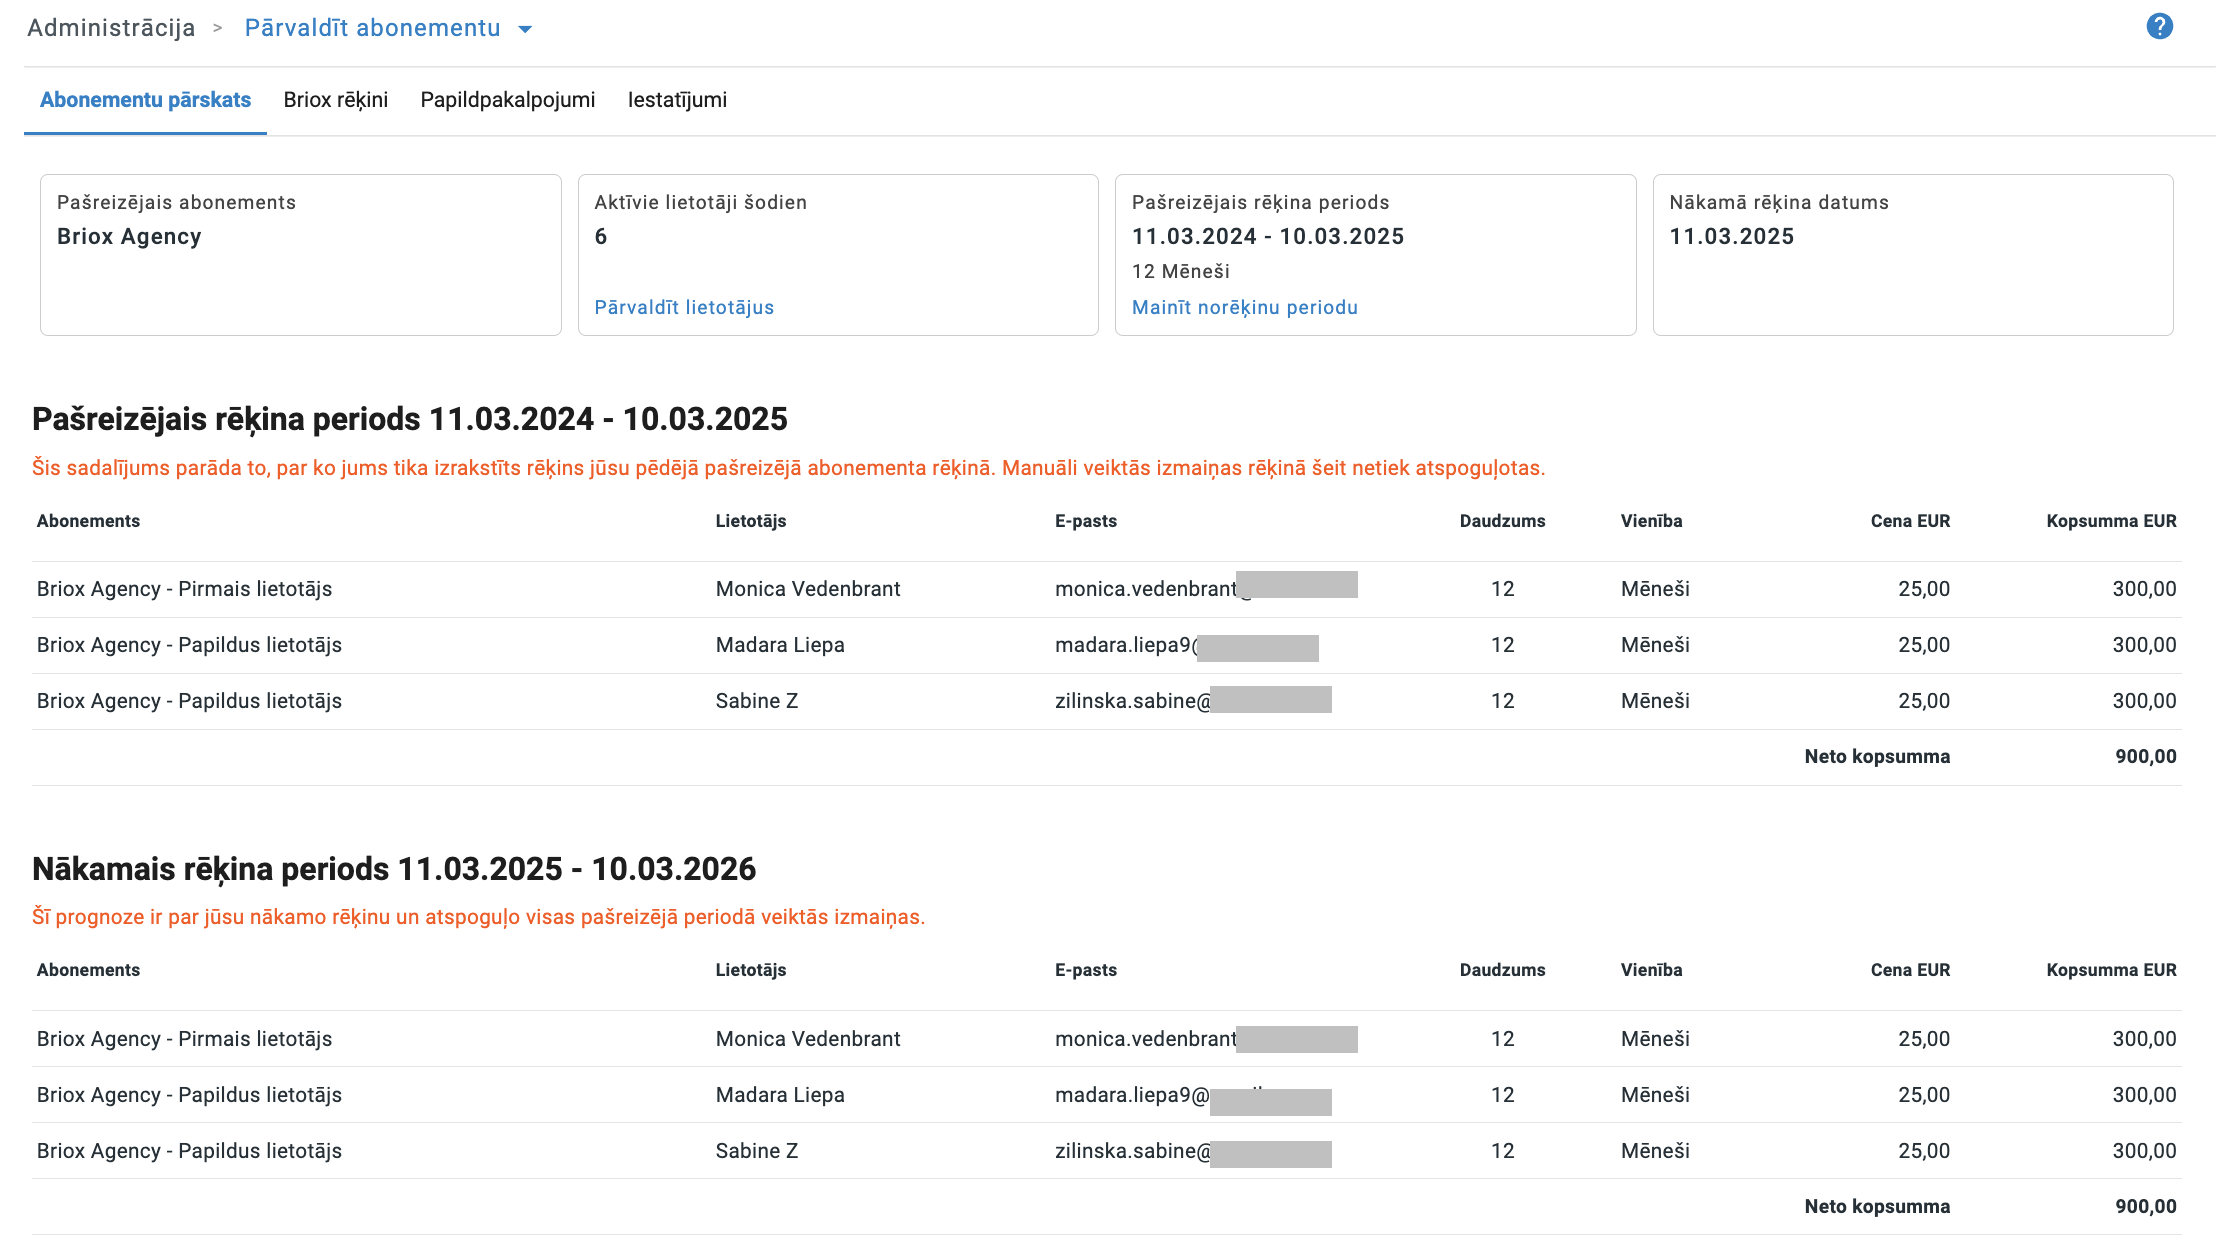Click Sabine Z in current period table

click(757, 701)
